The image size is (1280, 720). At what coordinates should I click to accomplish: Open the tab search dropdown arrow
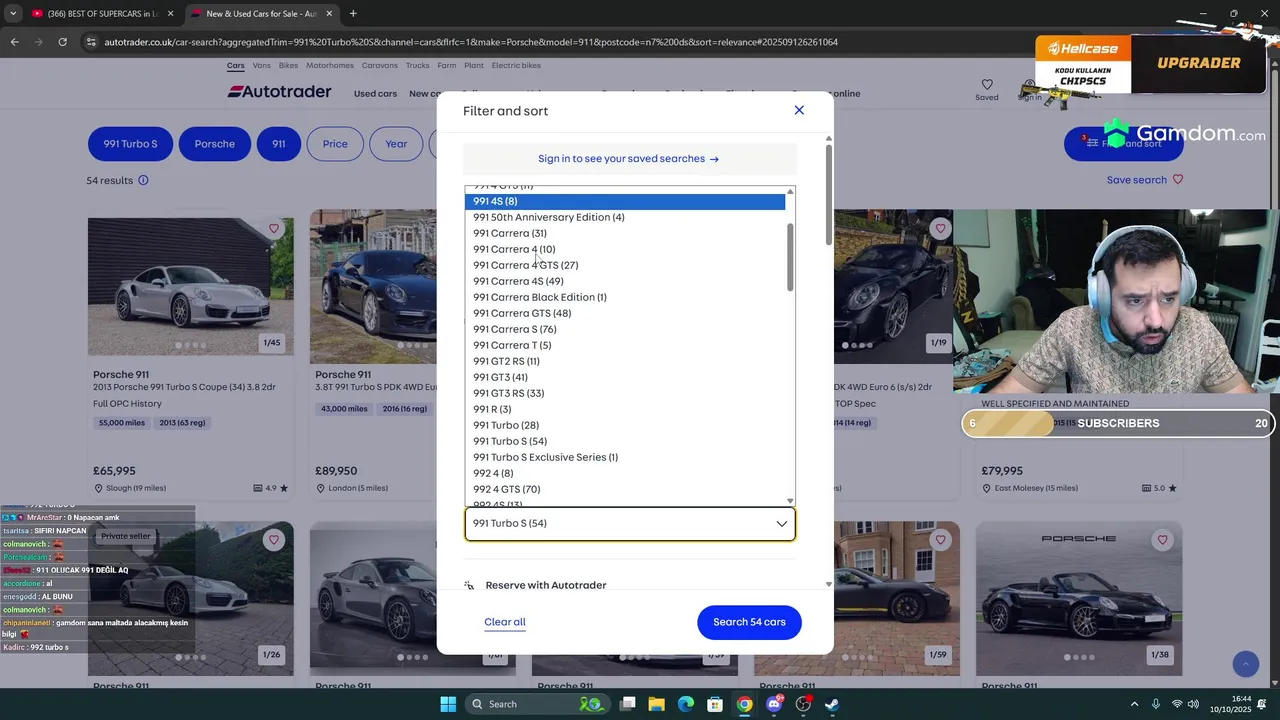[13, 14]
